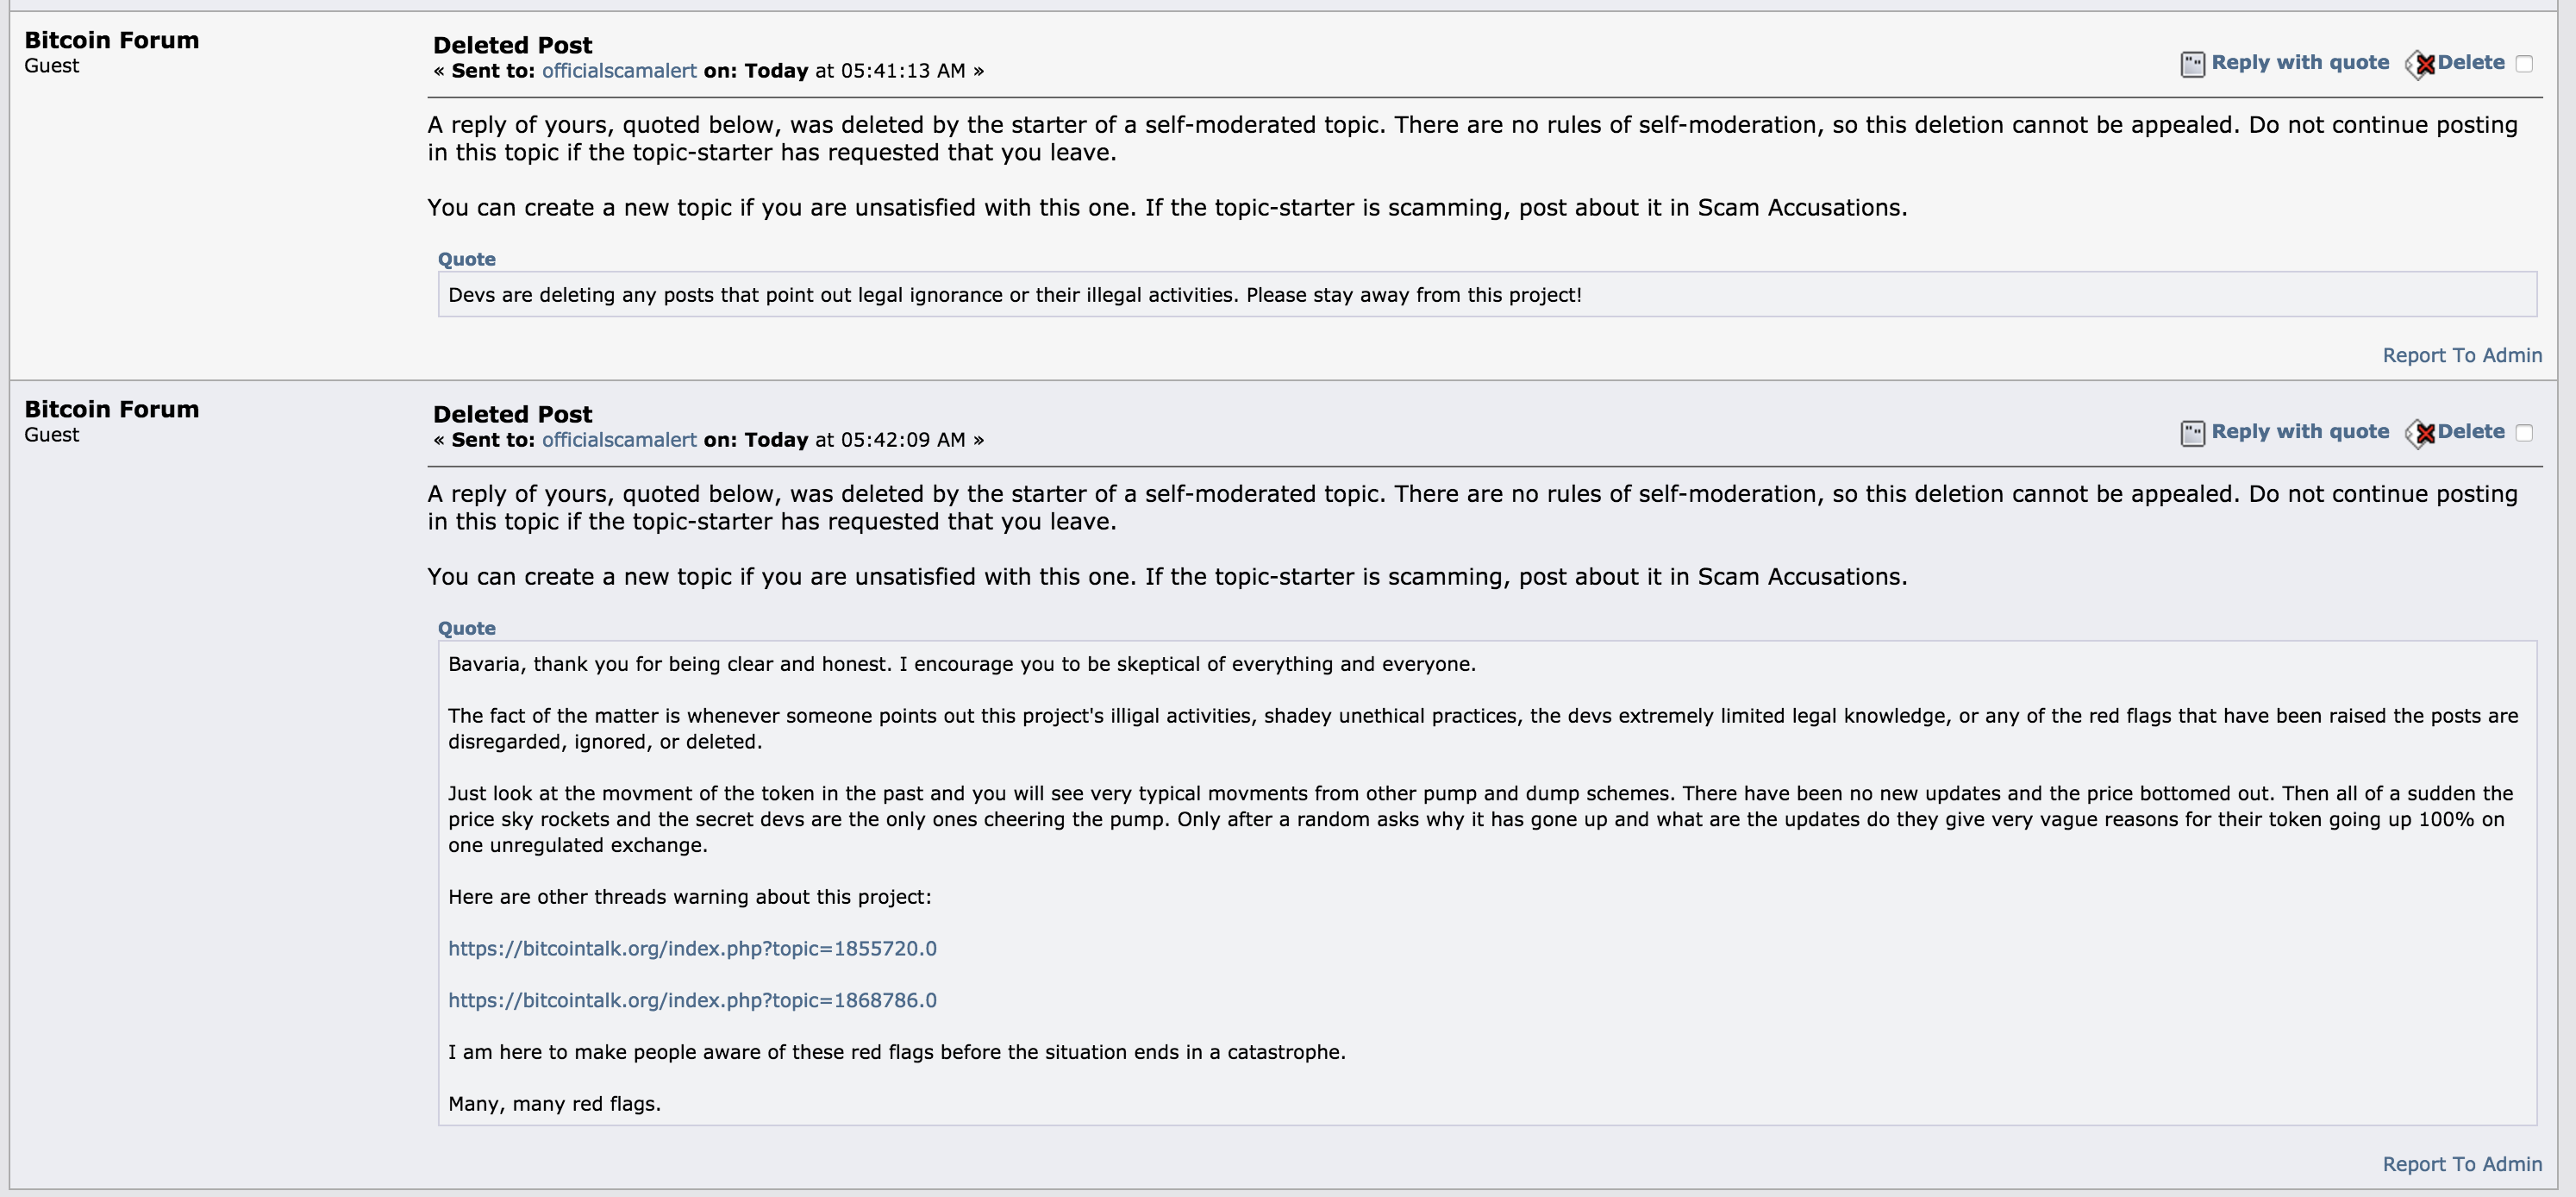The height and width of the screenshot is (1197, 2576).
Task: Click red X delete icon on 05:41:13 message
Action: (x=2421, y=65)
